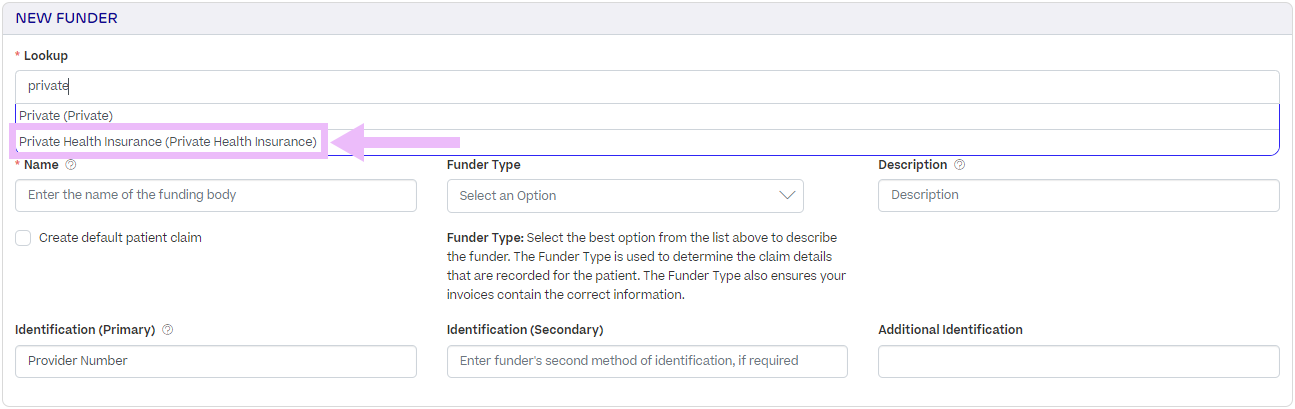Click the 'Identification (Secondary)' label
Screen dimensions: 1295x409
[x=525, y=330]
